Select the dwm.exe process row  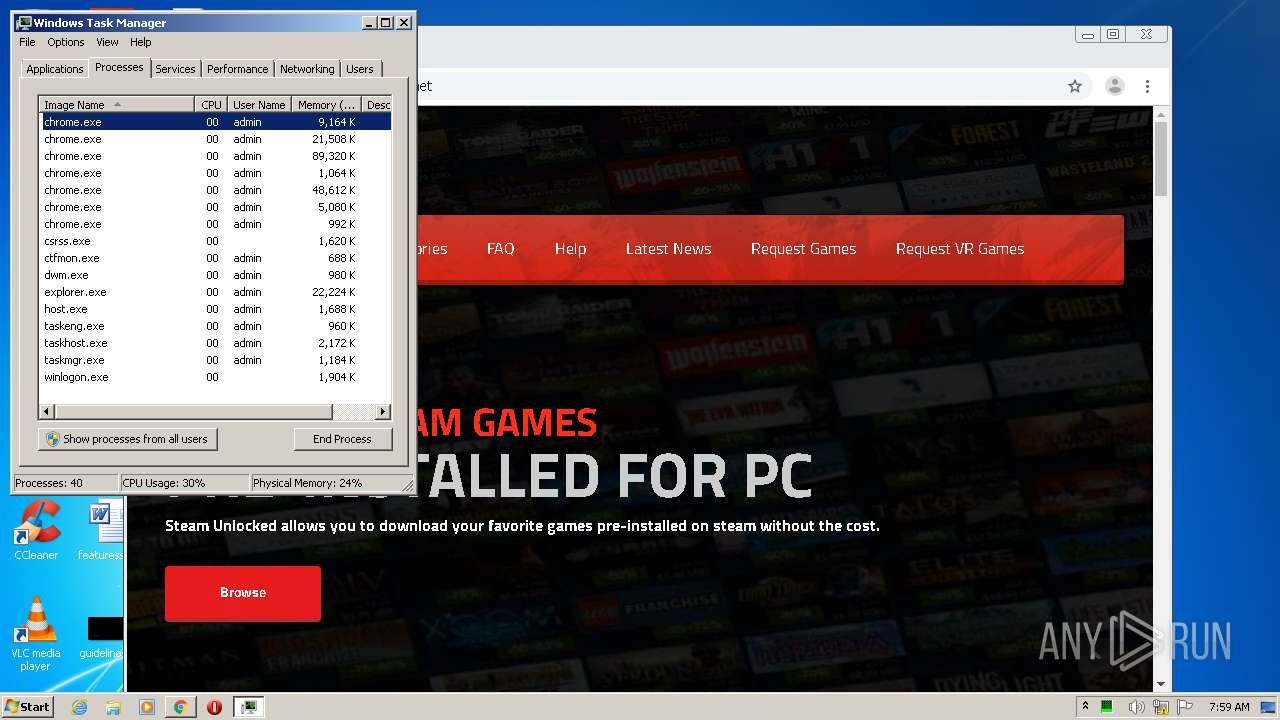[x=215, y=275]
